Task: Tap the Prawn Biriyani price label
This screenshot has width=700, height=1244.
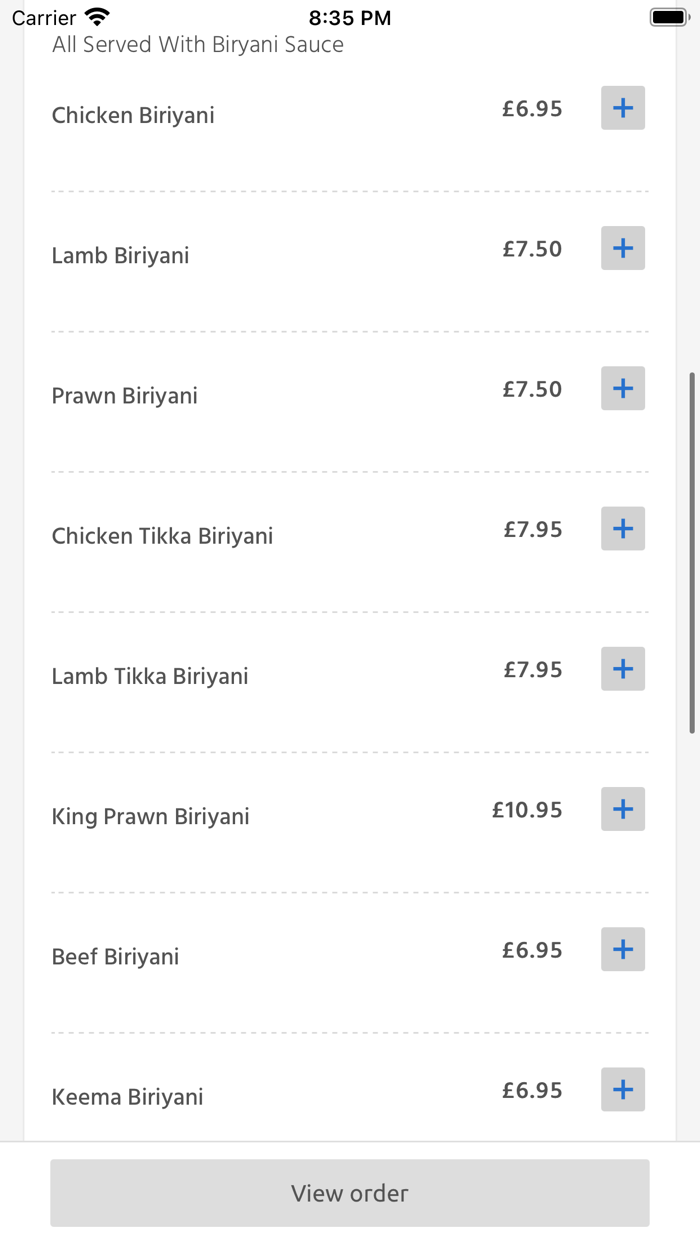Action: (x=533, y=388)
